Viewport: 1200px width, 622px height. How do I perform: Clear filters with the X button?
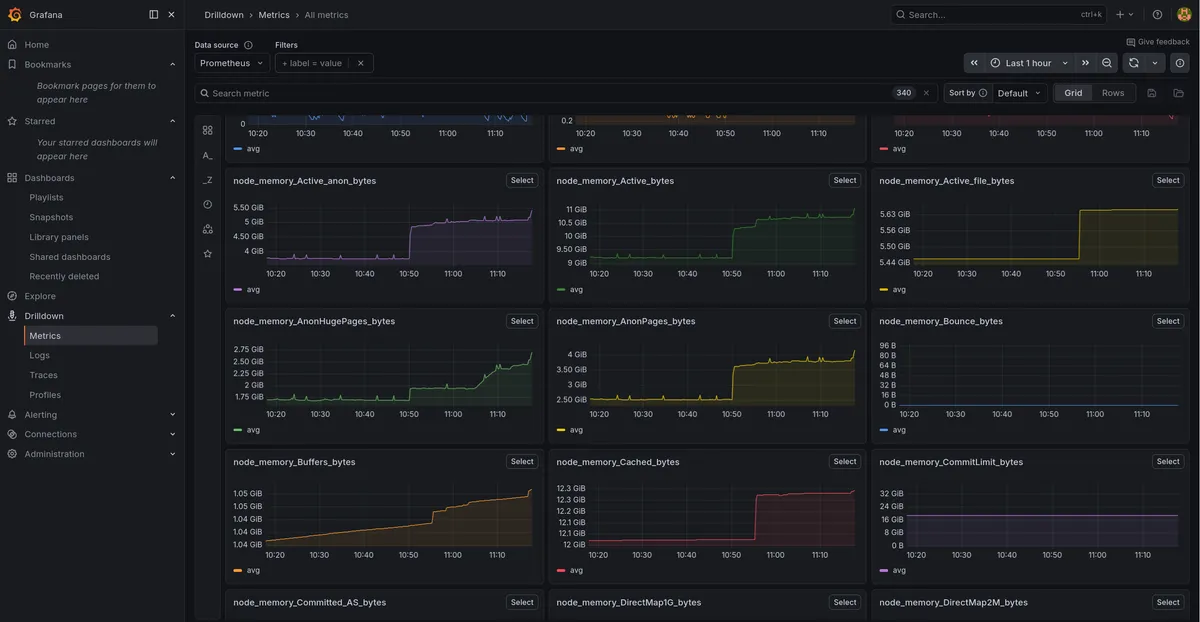point(361,63)
